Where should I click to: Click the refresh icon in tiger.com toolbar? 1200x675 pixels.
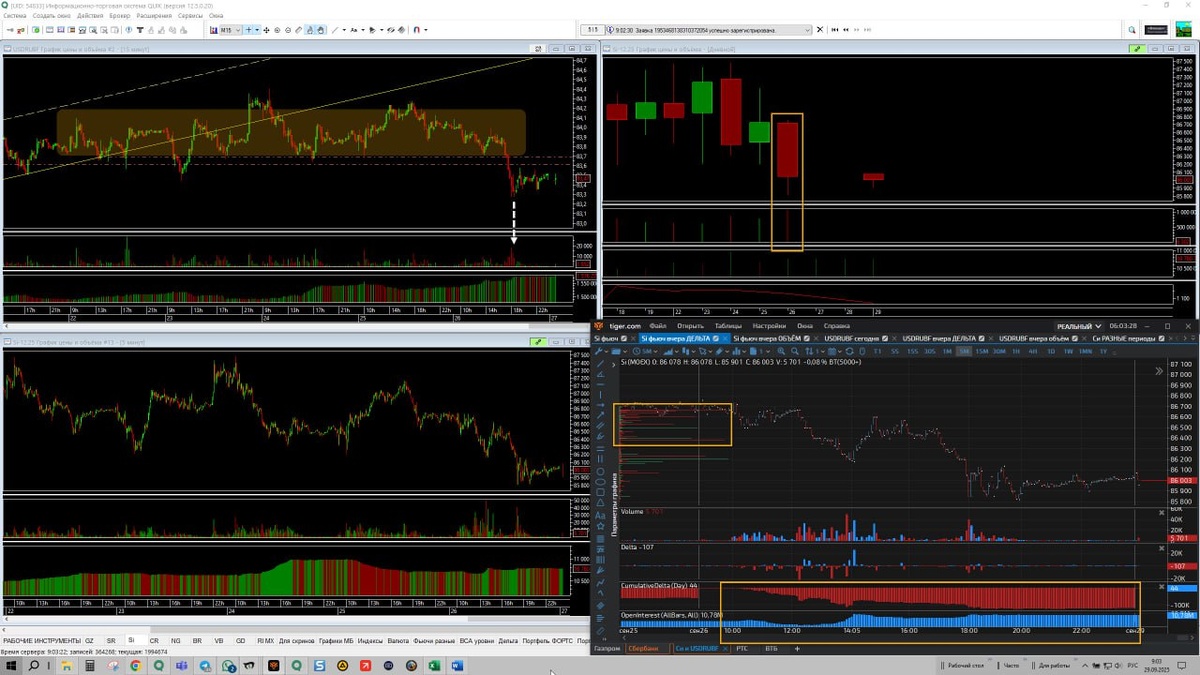[x=849, y=351]
